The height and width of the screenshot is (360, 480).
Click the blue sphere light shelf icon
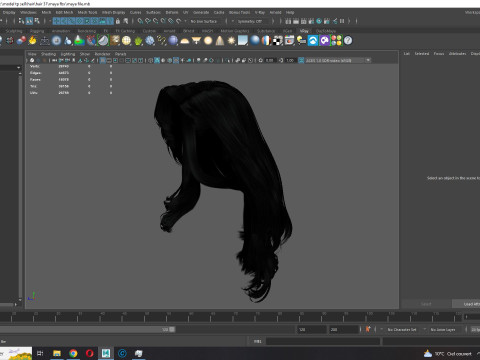(x=173, y=41)
